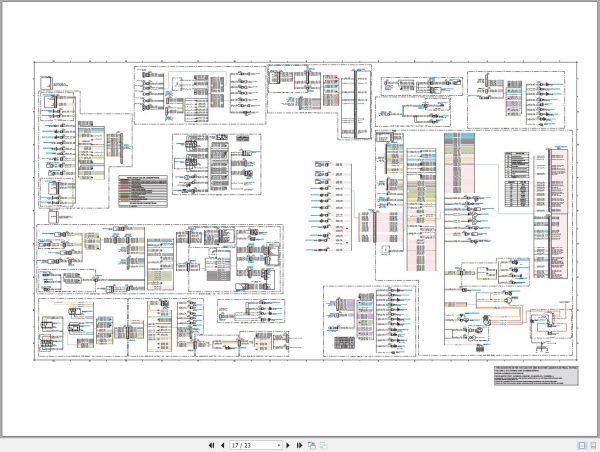Click the gray notes box below diagram
Image resolution: width=600 pixels, height=452 pixels.
536,376
